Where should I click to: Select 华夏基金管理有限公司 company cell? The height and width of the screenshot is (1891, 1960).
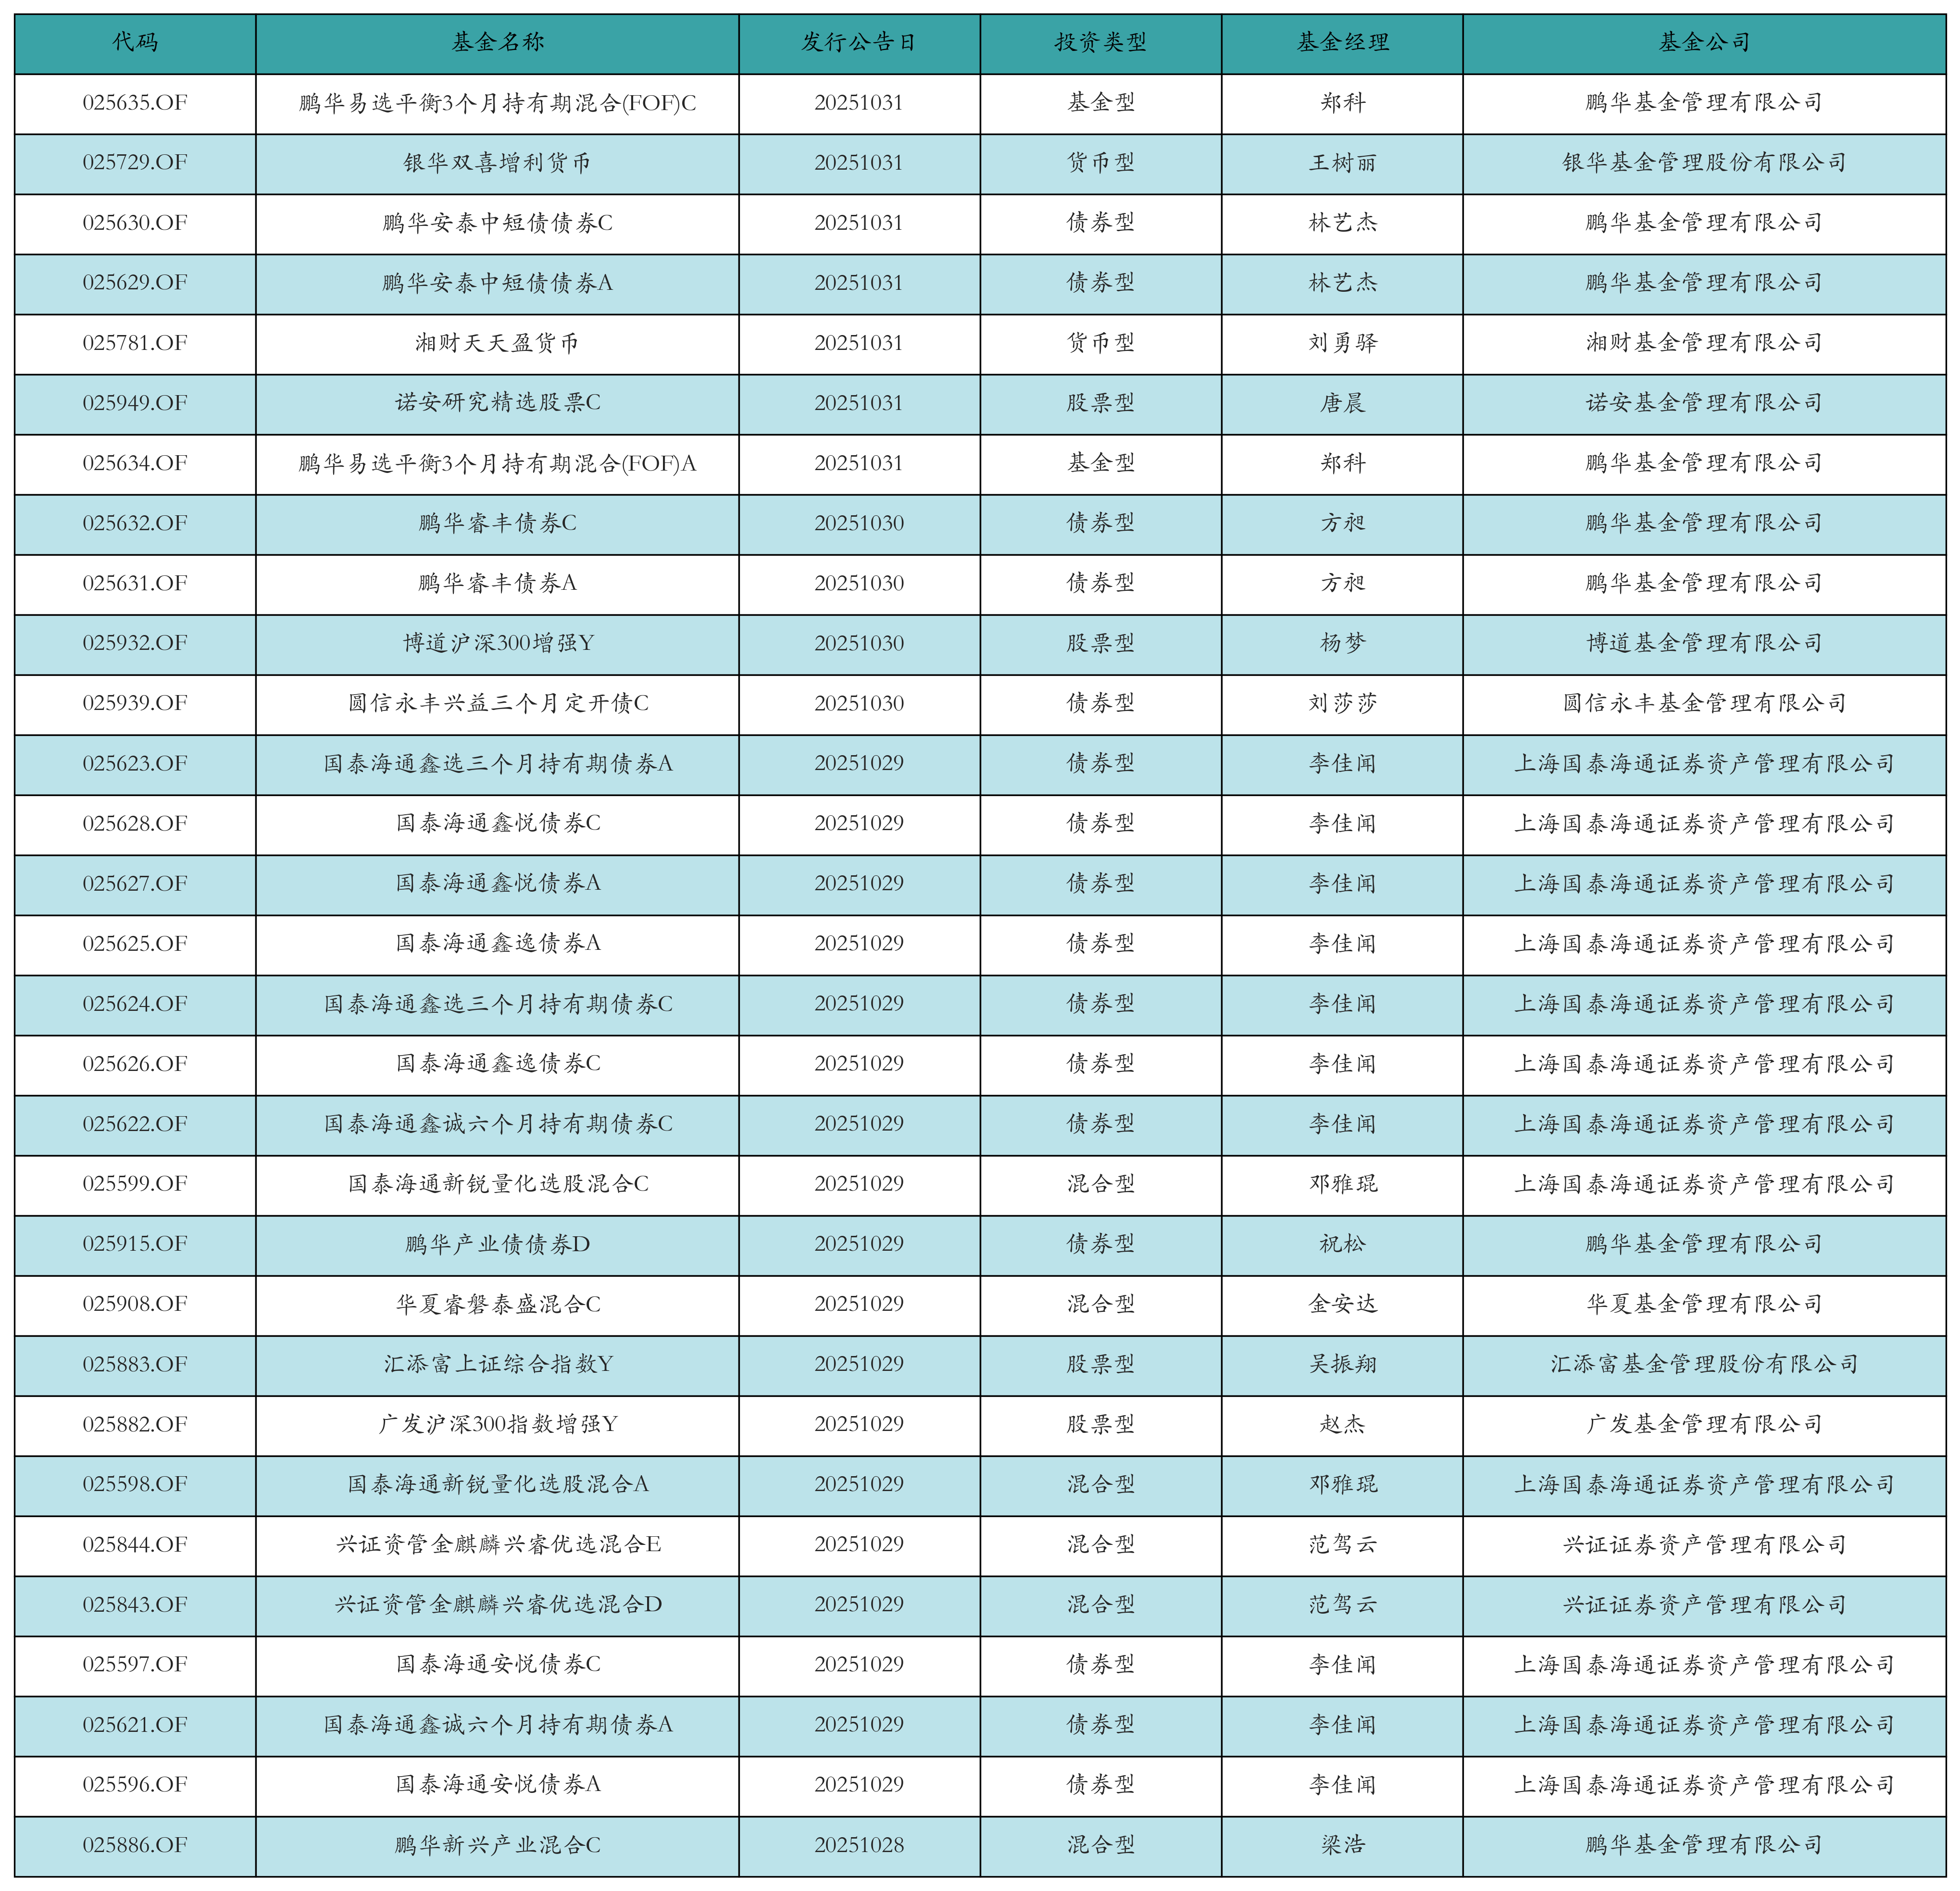[1704, 1304]
